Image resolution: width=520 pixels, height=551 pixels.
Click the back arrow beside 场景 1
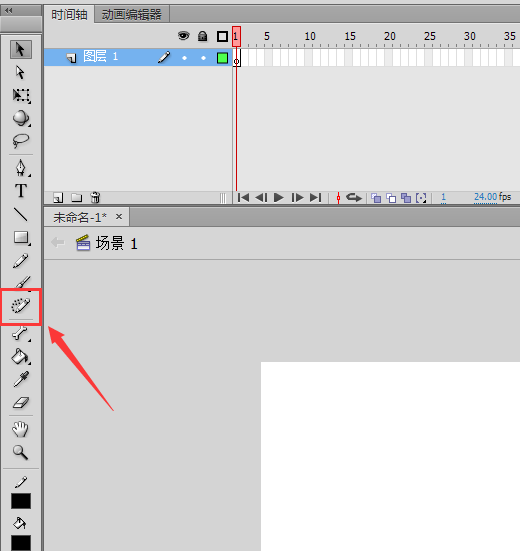pos(58,242)
